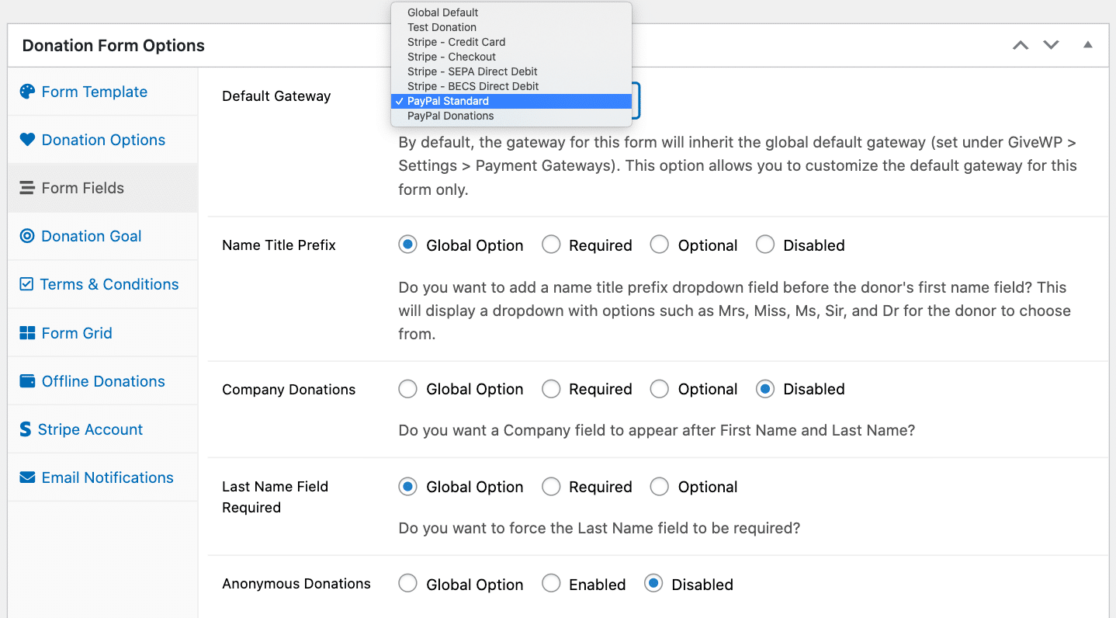1116x618 pixels.
Task: Enable Anonymous Donations
Action: click(x=551, y=584)
